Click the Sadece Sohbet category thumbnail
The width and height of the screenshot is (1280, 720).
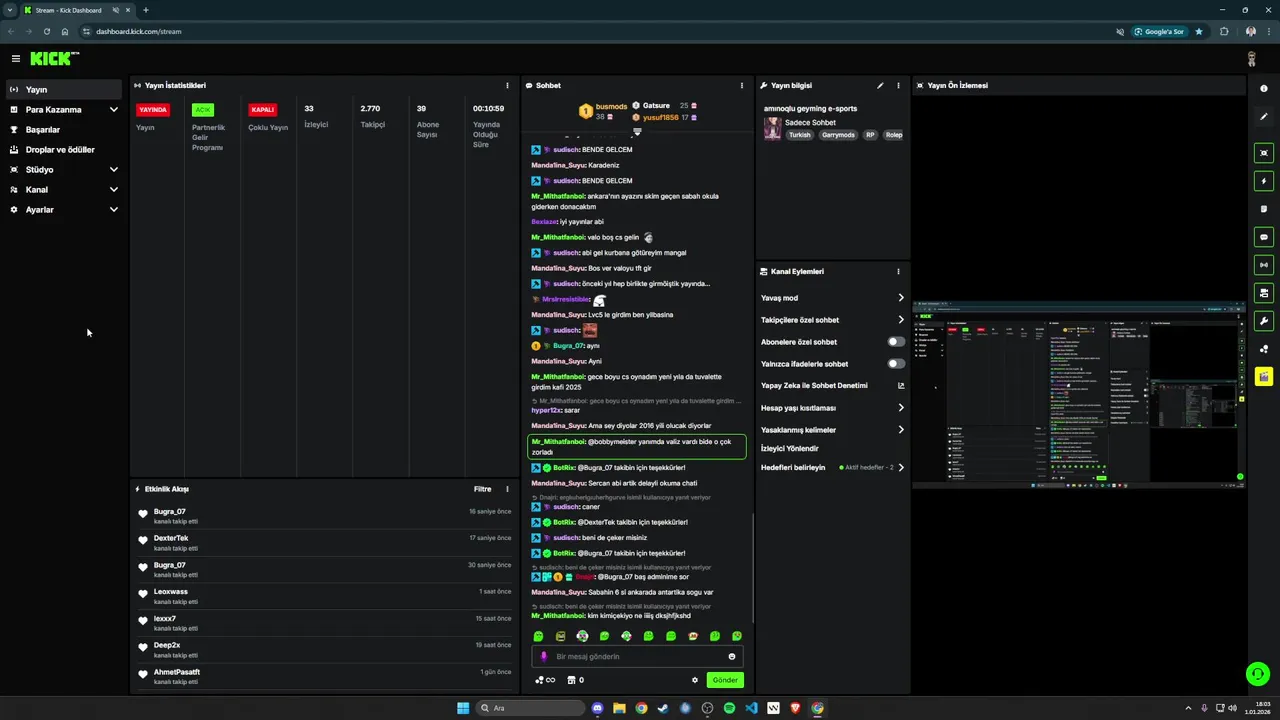point(772,128)
